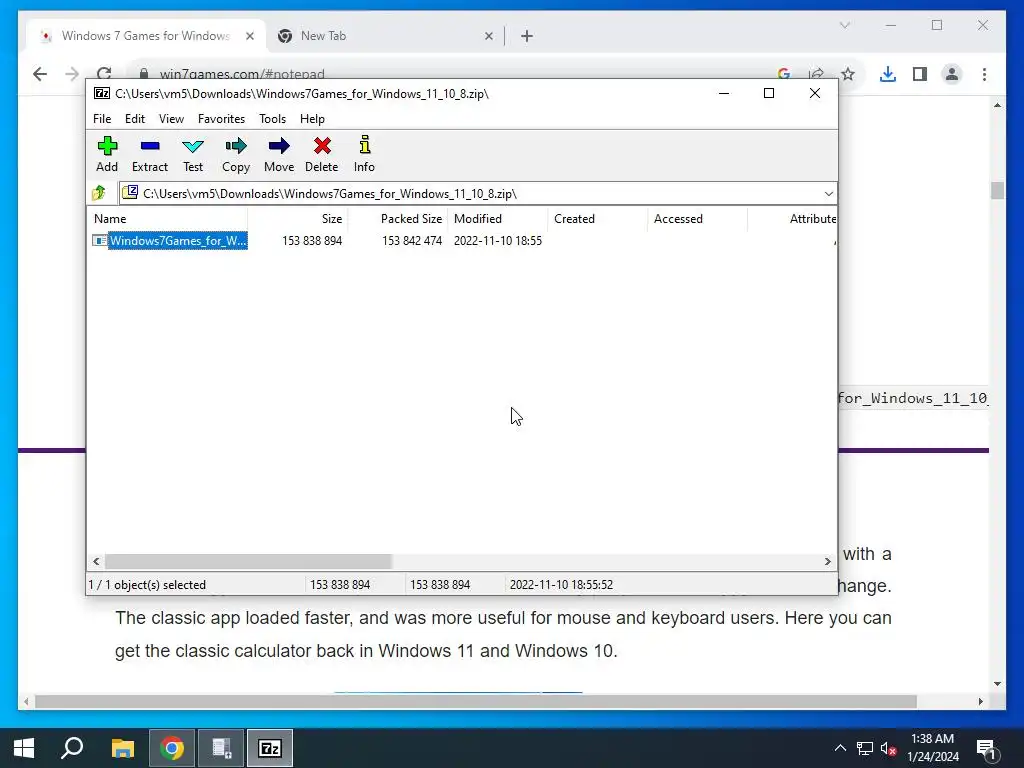Sort by the Name column header

click(x=167, y=219)
